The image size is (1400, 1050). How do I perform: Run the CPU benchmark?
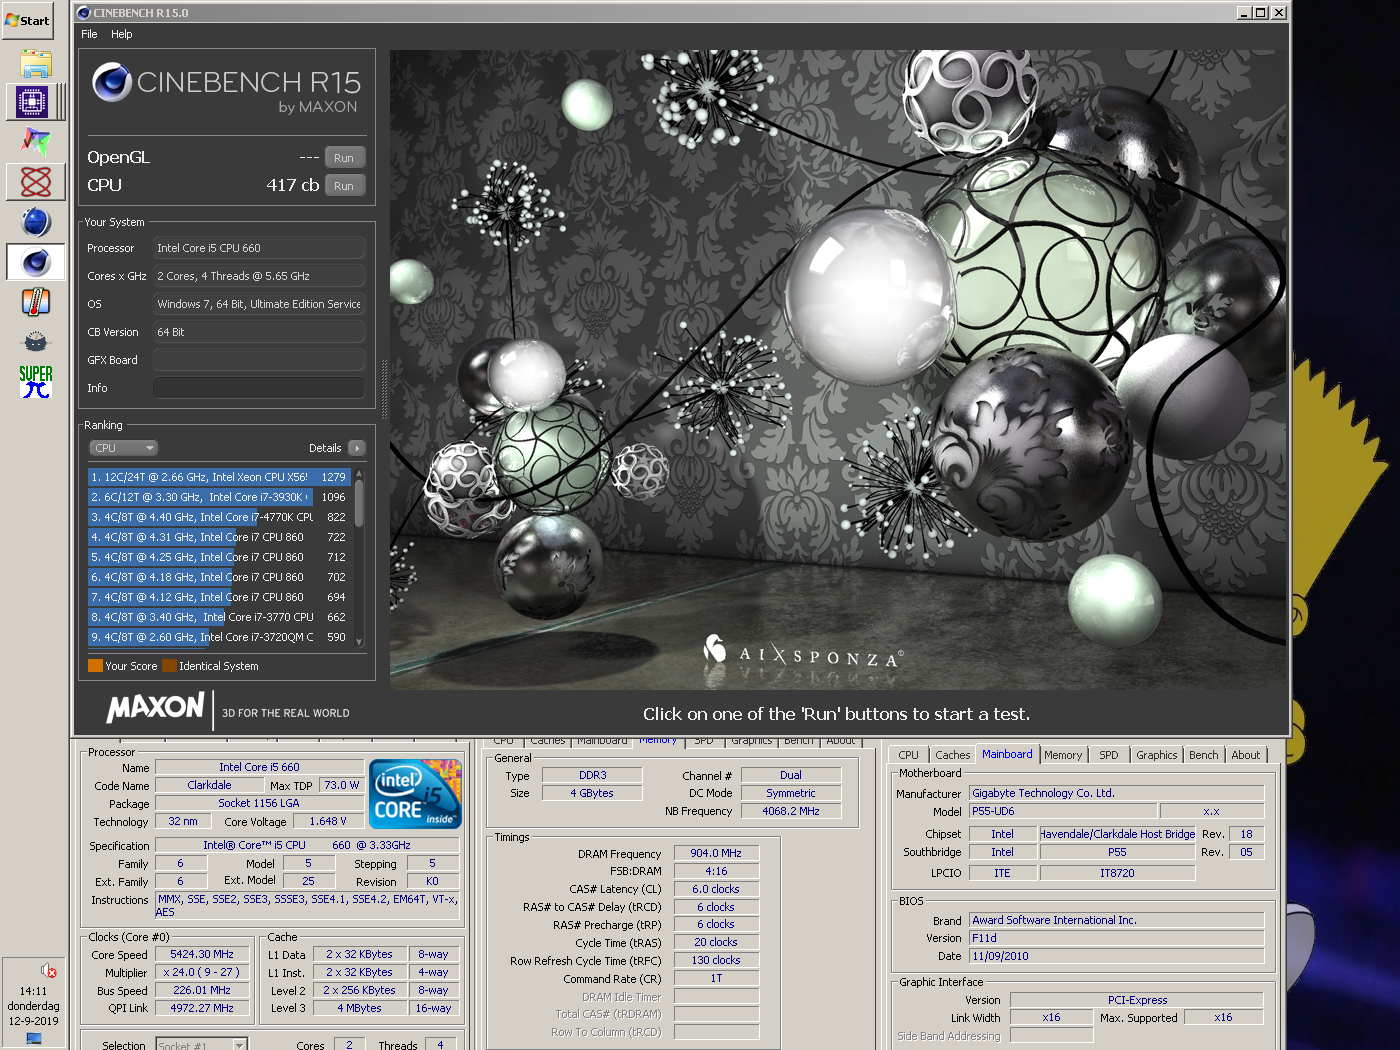(344, 186)
